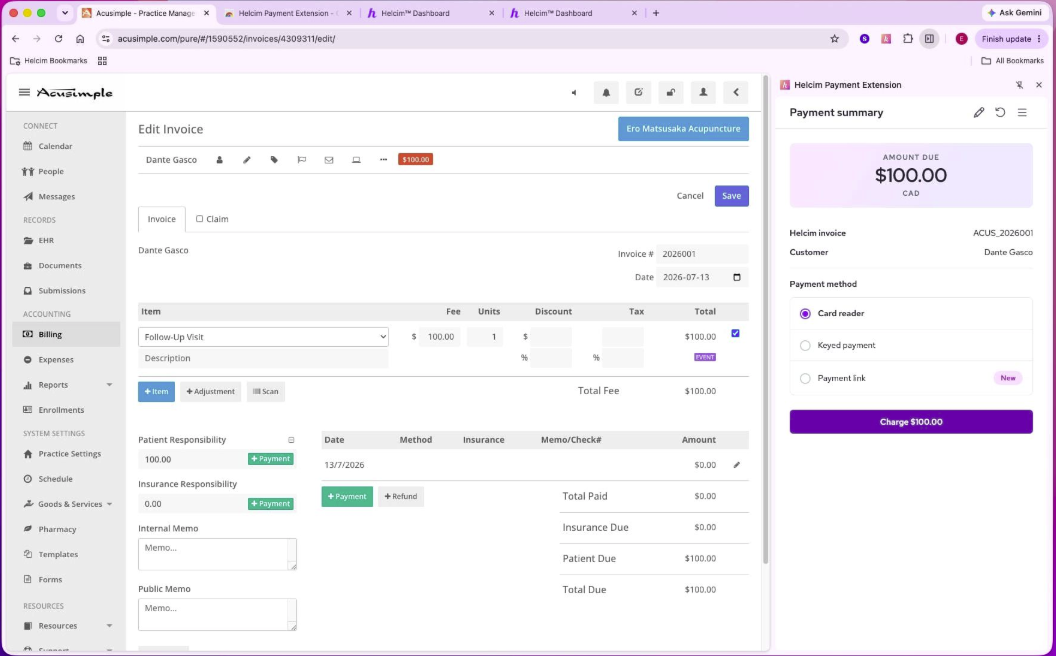This screenshot has height=656, width=1056.
Task: Click the browser reload button
Action: tap(59, 39)
